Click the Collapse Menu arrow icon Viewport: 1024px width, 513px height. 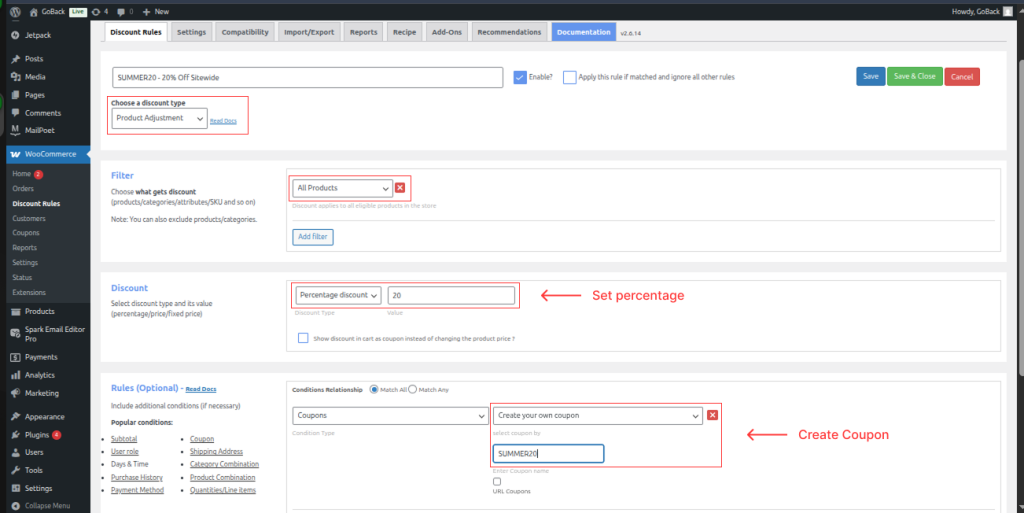pyautogui.click(x=16, y=506)
